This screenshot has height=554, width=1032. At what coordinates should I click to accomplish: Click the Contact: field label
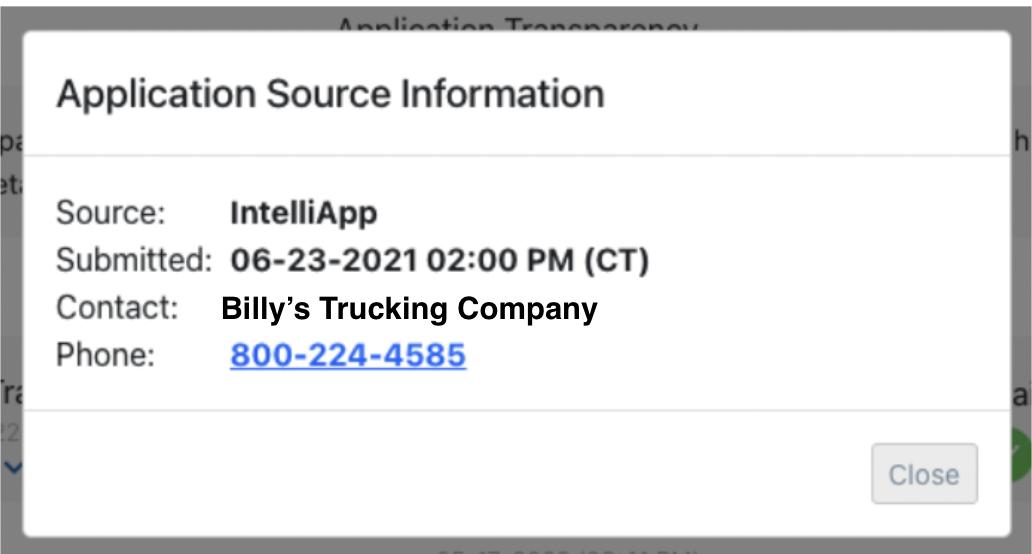pyautogui.click(x=117, y=308)
